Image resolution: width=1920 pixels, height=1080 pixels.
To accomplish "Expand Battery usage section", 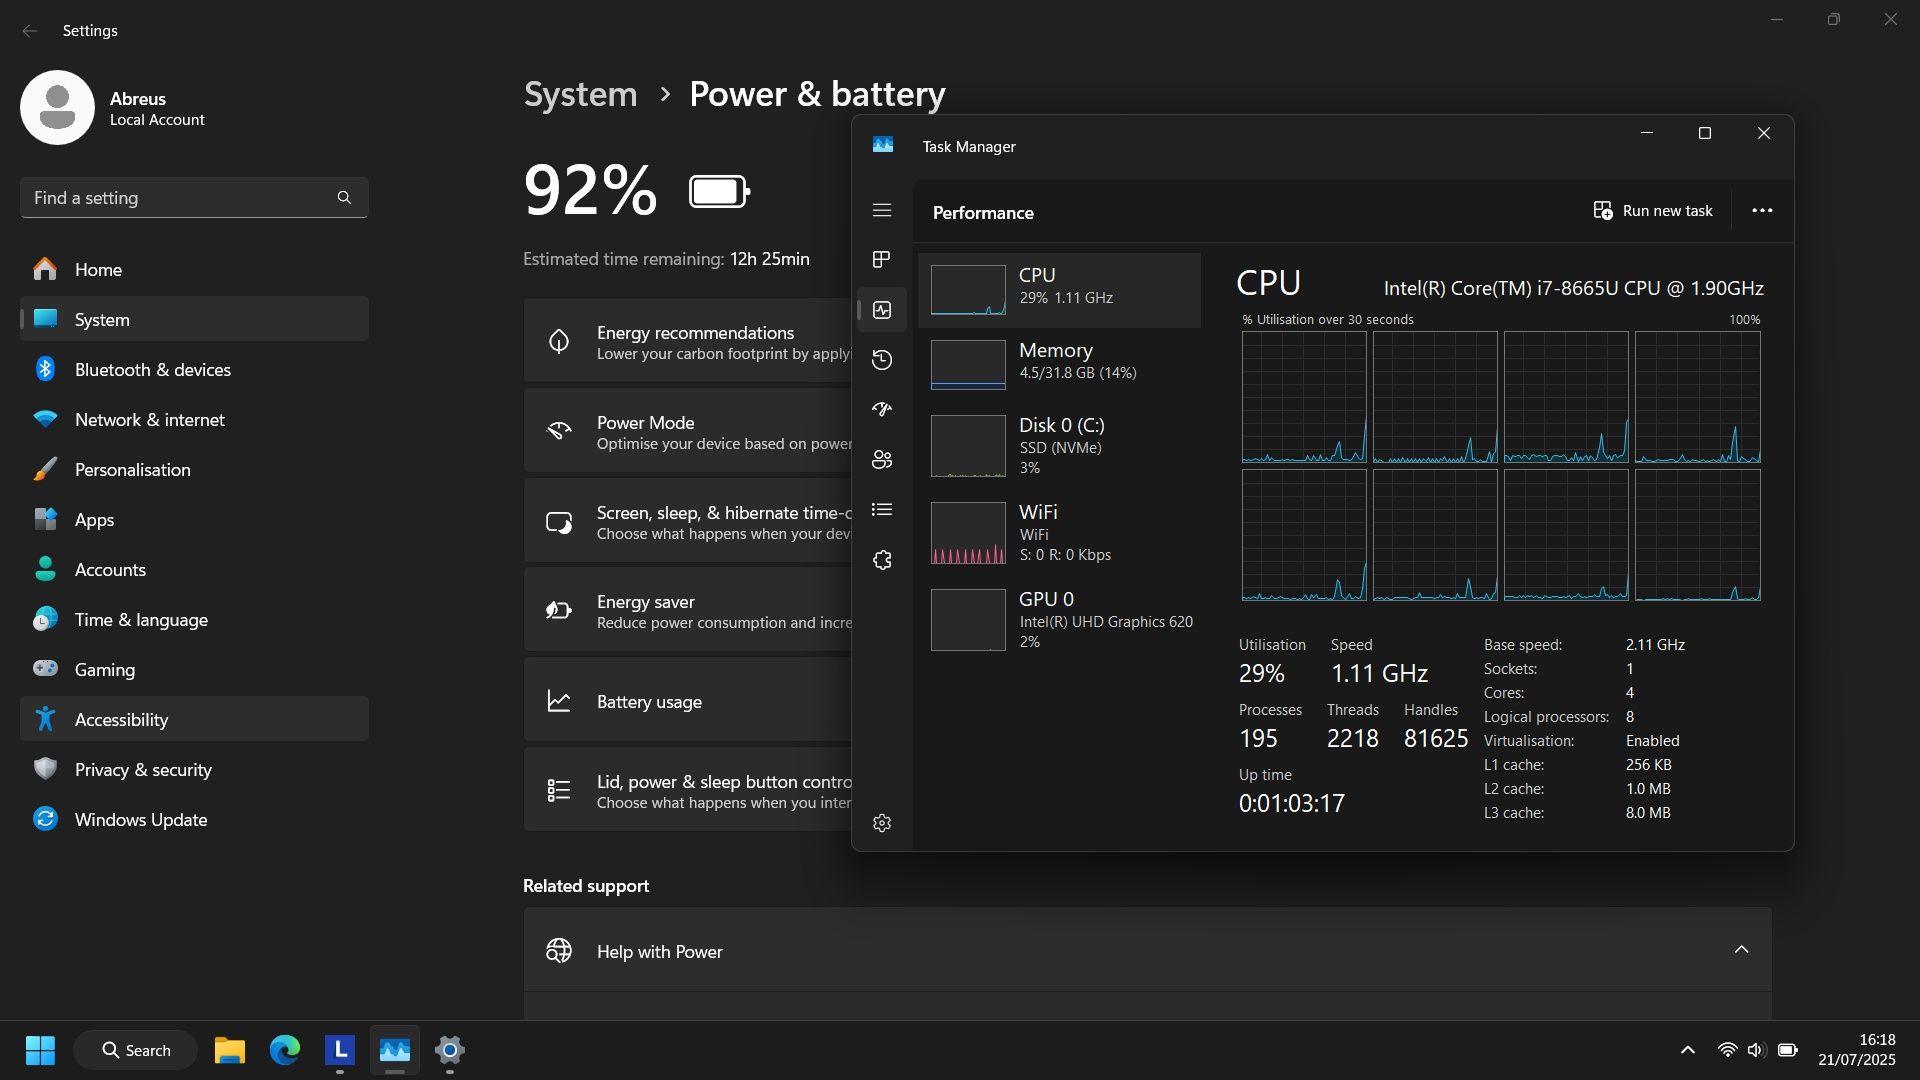I will point(688,701).
